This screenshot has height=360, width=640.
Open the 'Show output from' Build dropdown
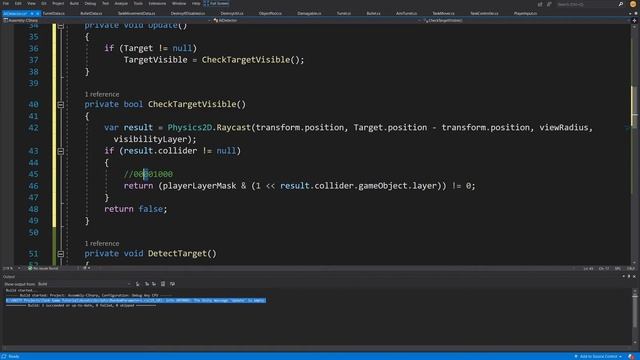84,284
